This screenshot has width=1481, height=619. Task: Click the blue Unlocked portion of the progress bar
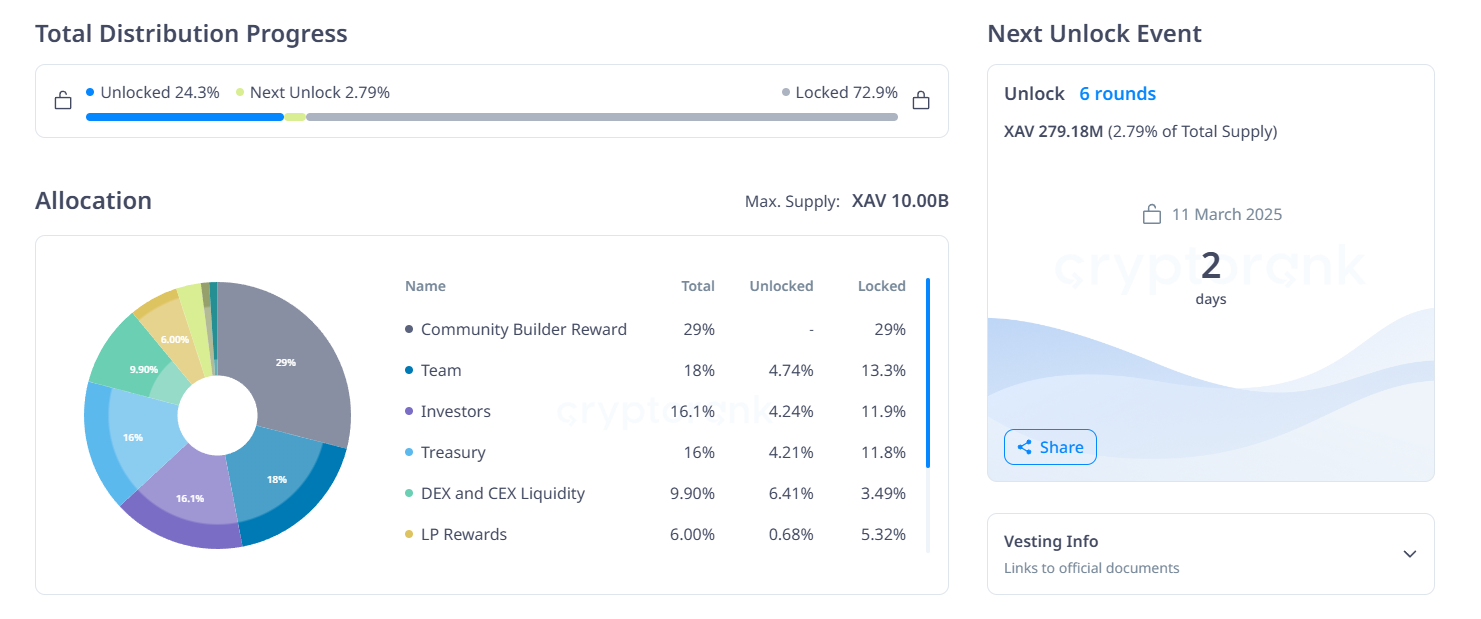tap(185, 117)
